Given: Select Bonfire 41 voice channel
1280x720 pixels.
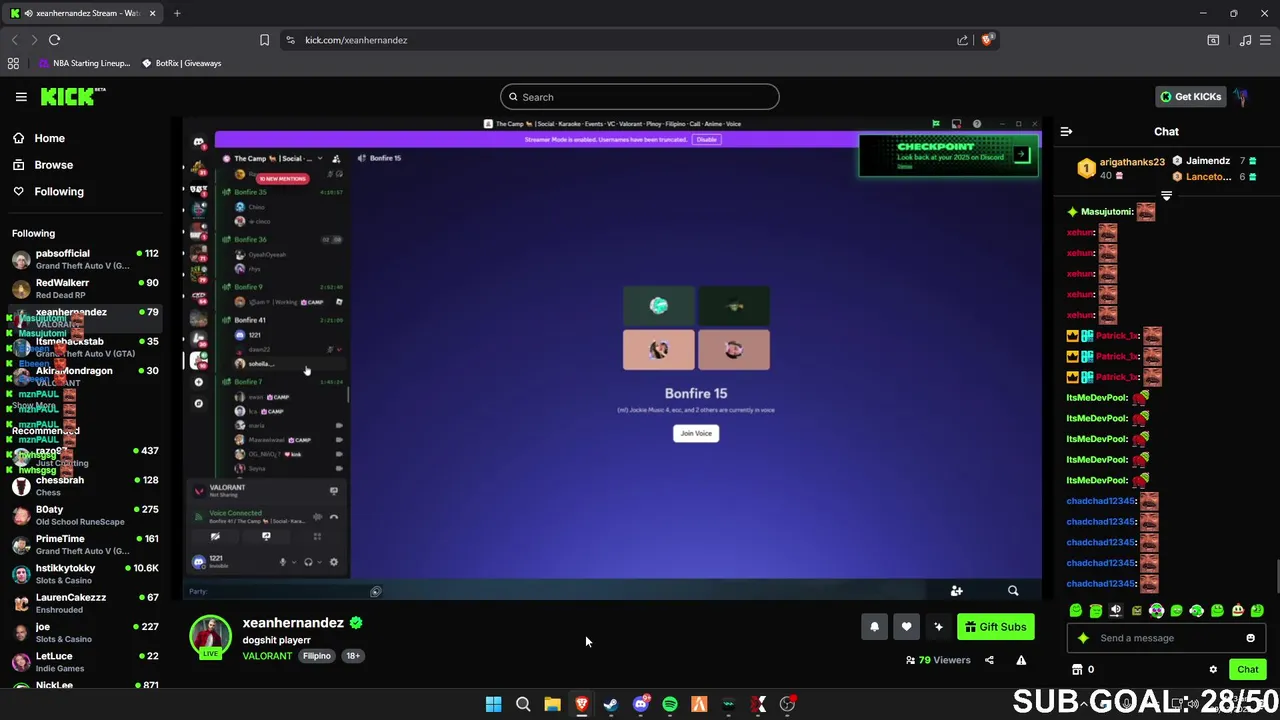Looking at the screenshot, I should [250, 320].
